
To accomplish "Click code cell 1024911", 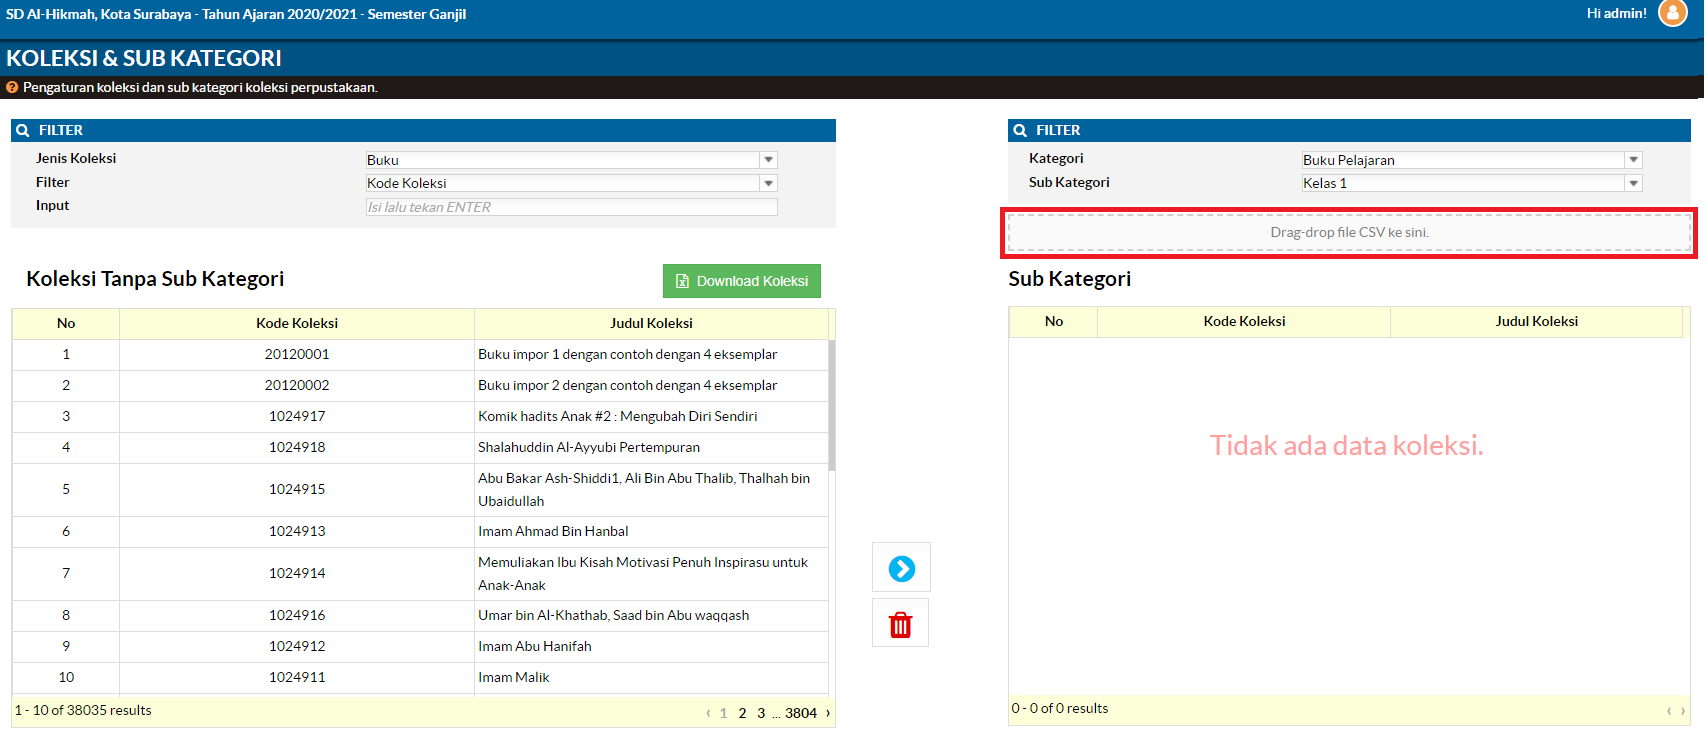I will [x=297, y=678].
